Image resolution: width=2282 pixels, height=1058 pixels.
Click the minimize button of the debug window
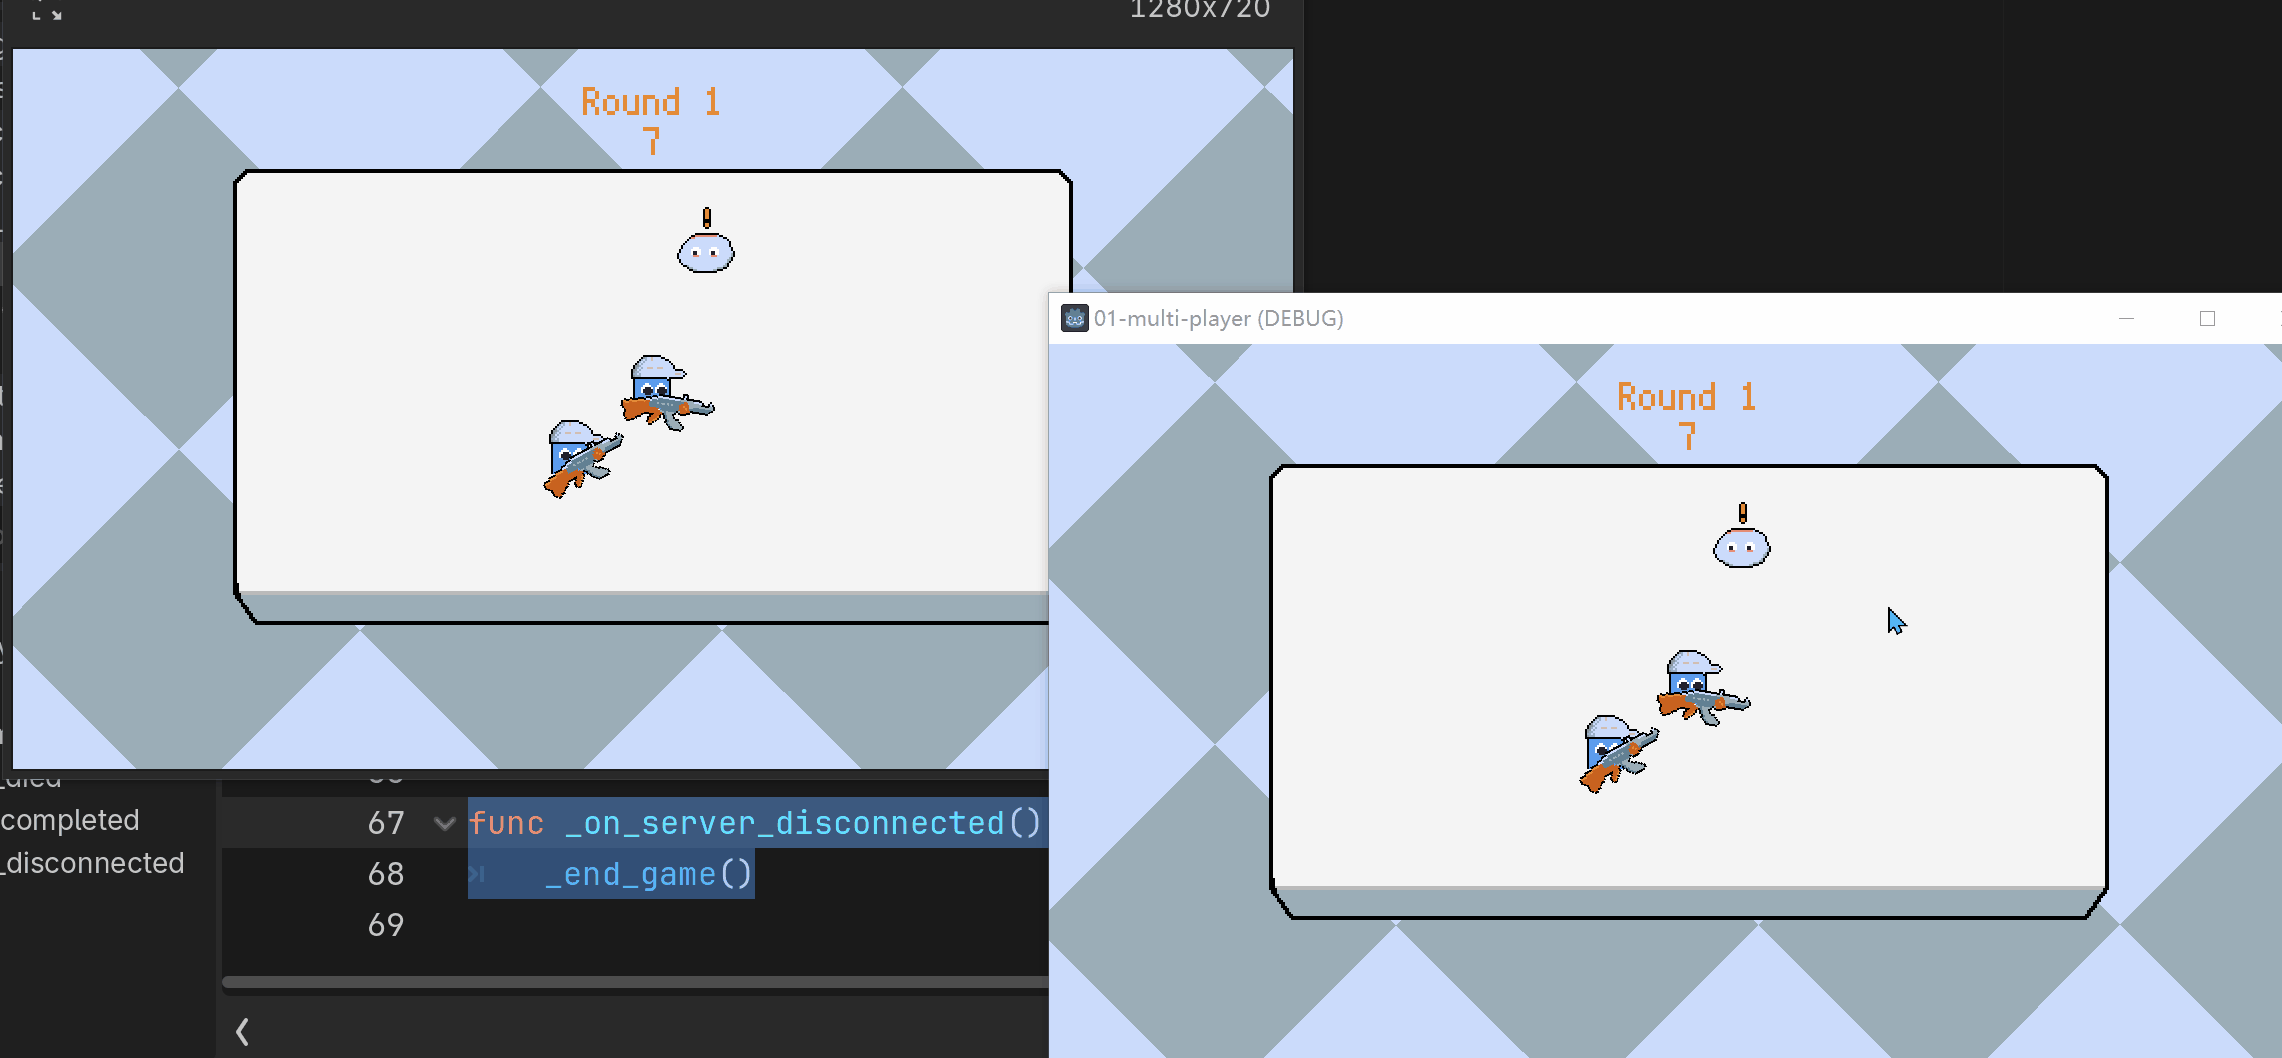point(2126,318)
